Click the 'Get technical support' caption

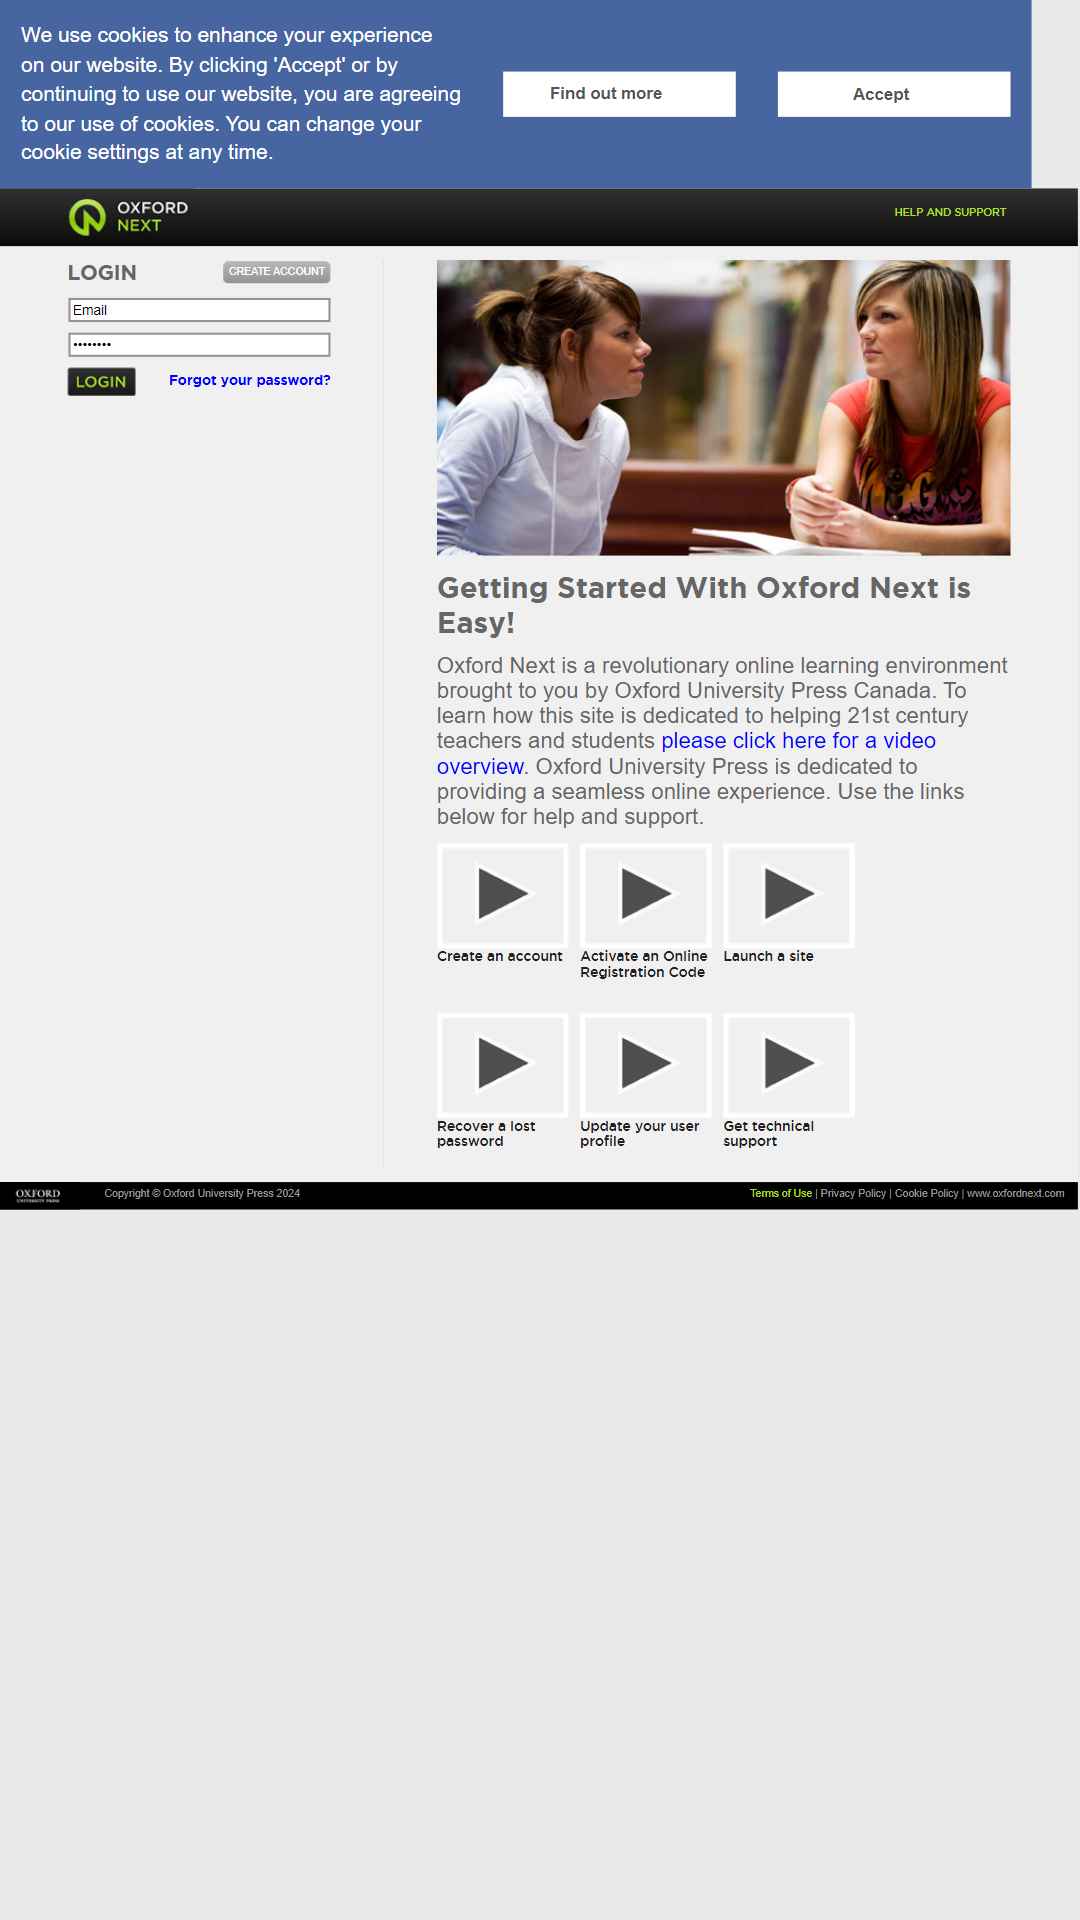click(768, 1133)
